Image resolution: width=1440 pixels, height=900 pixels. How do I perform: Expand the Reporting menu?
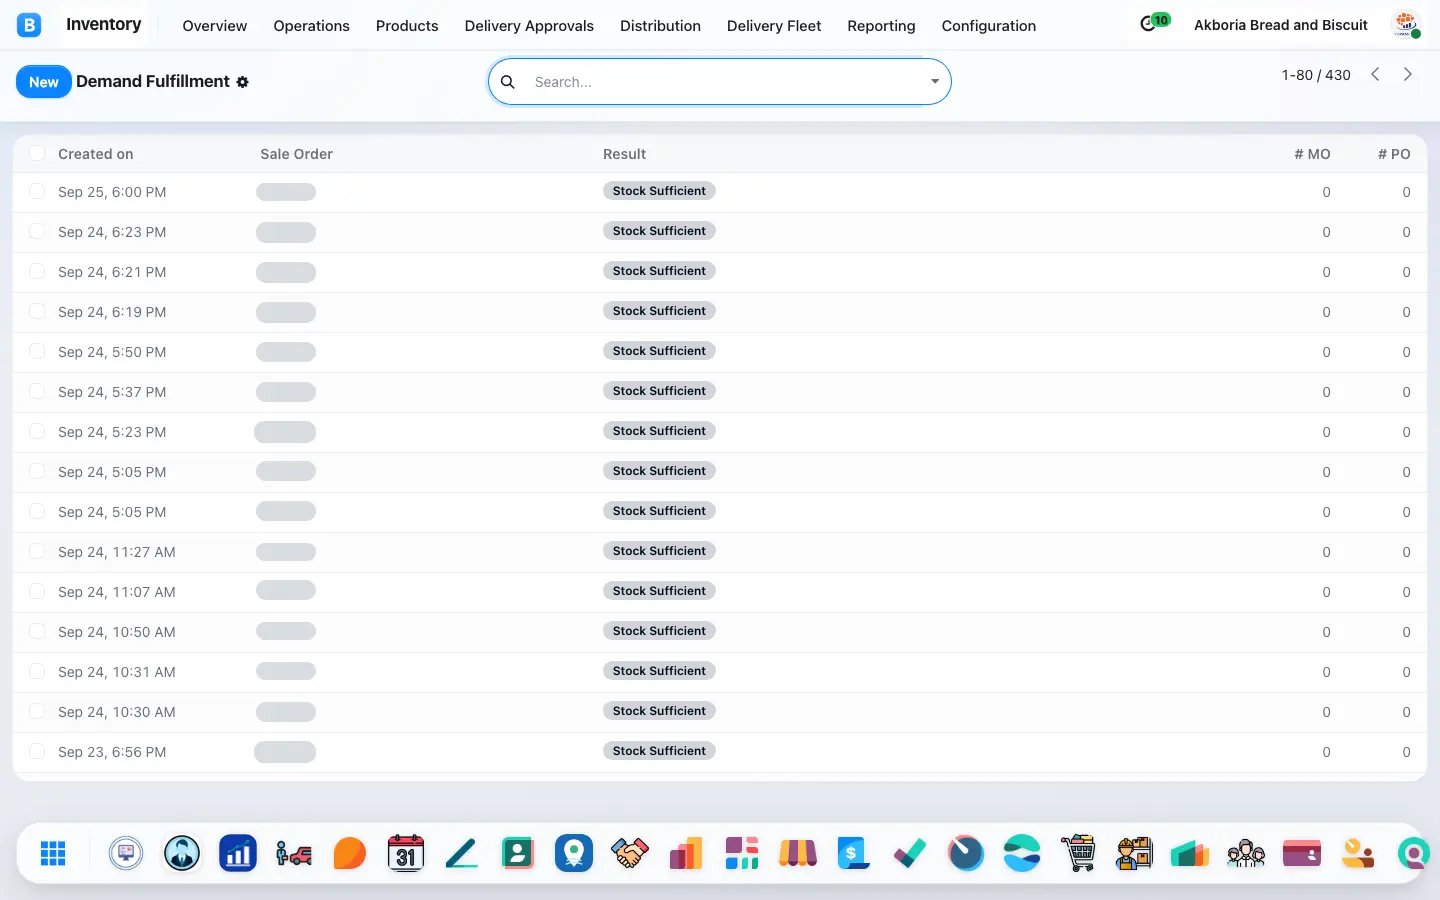[881, 26]
